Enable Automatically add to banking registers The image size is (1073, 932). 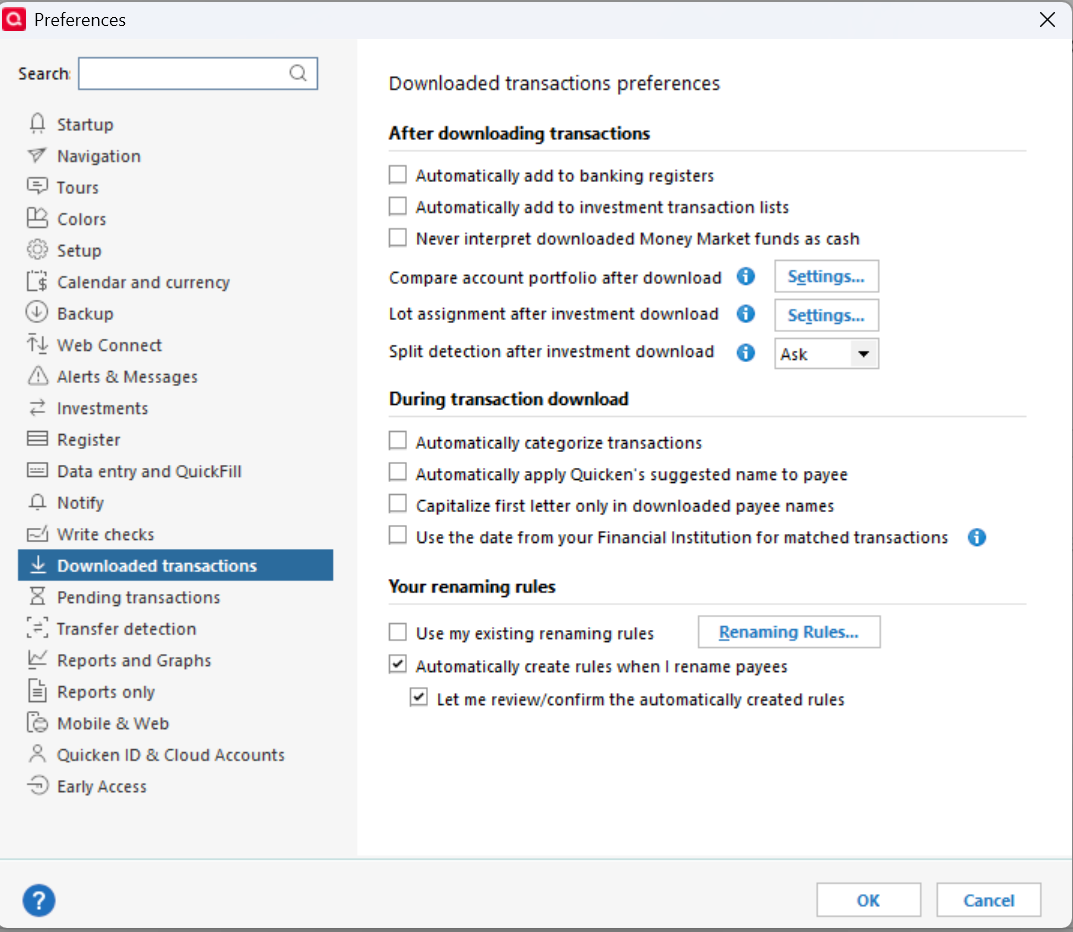coord(398,174)
